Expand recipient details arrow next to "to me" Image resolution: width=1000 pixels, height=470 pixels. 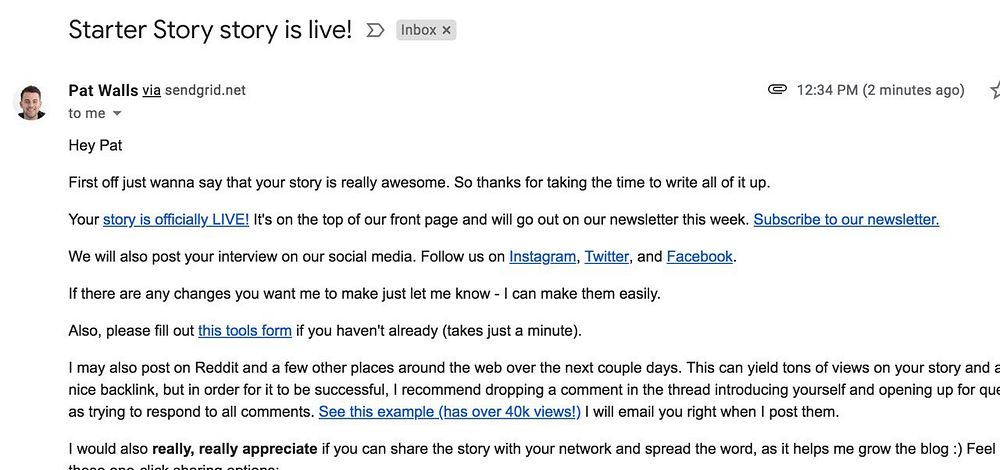[x=117, y=114]
